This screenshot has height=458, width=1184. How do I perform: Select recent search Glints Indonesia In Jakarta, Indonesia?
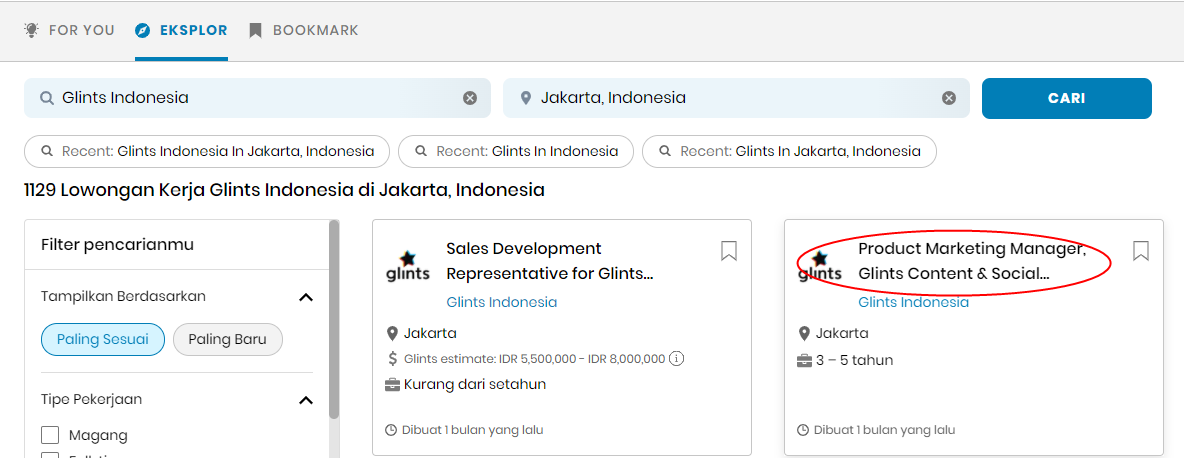207,151
